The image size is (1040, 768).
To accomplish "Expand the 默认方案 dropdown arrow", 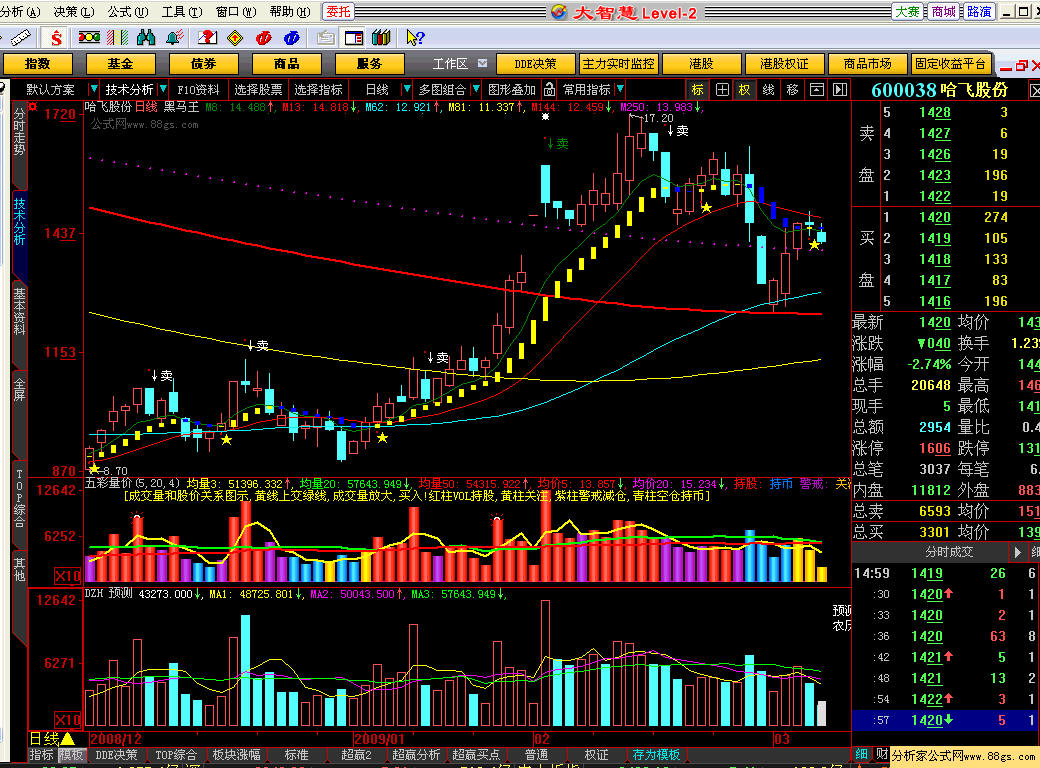I will (94, 89).
